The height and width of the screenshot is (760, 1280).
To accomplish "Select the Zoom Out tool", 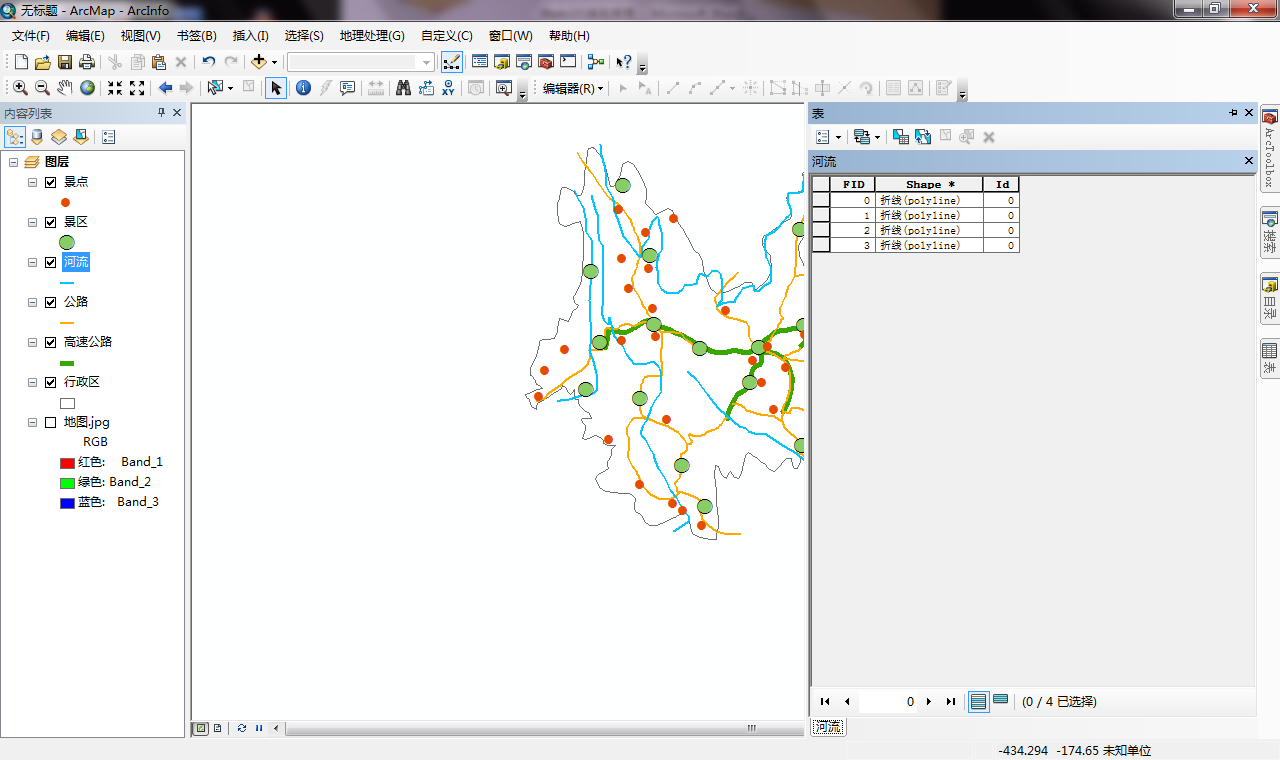I will pos(42,88).
